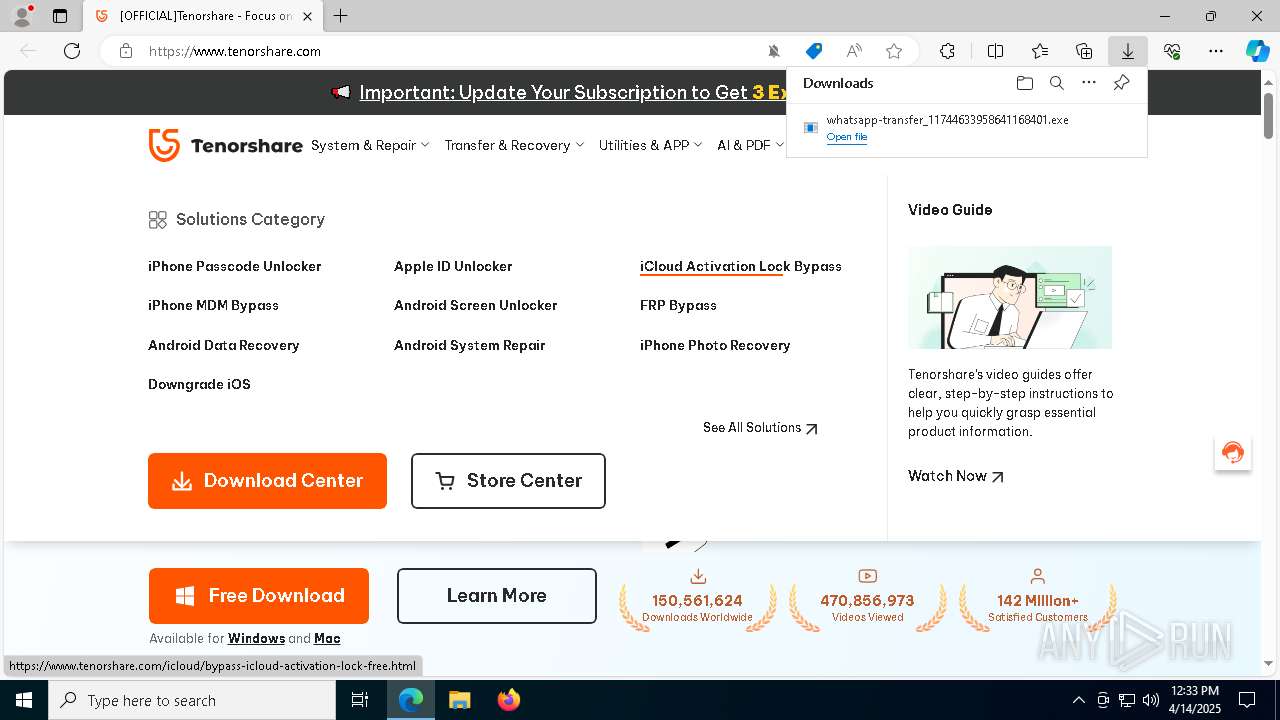Click the Tenorshare logo
This screenshot has width=1280, height=720.
click(x=225, y=145)
